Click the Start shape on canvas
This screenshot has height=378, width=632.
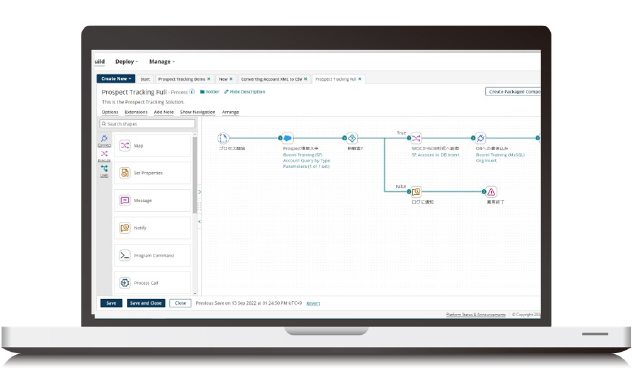coord(223,138)
